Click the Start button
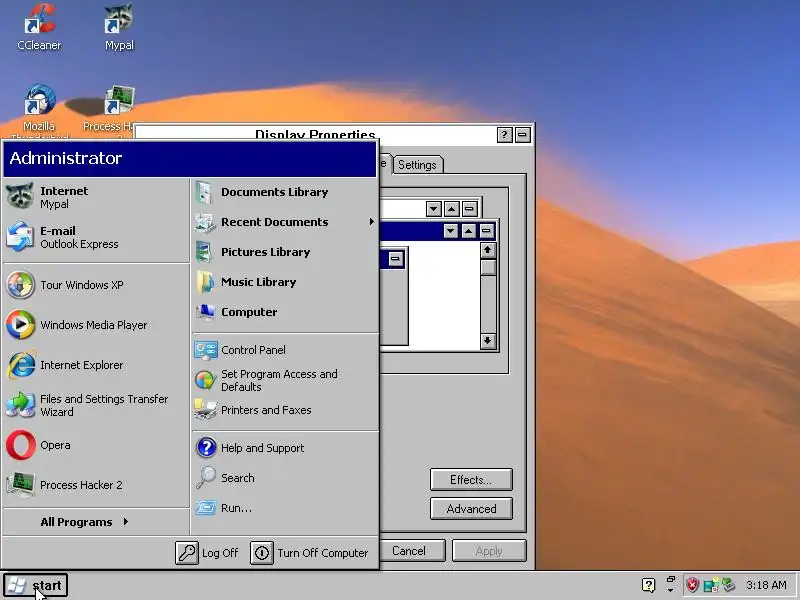The height and width of the screenshot is (600, 800). click(x=35, y=585)
